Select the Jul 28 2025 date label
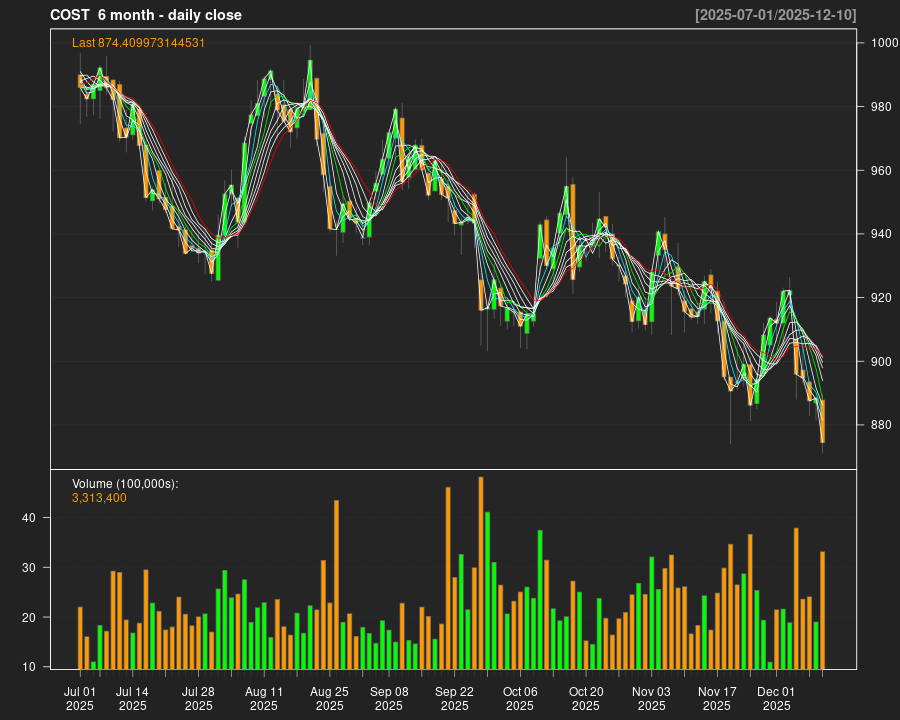The image size is (900, 720). coord(198,698)
